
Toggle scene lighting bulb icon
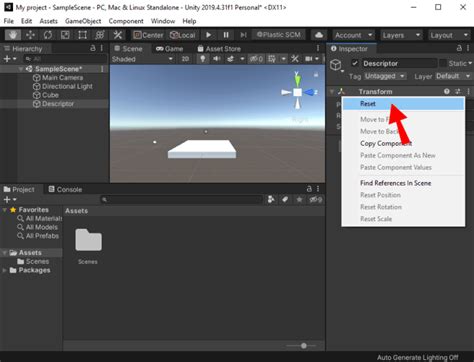(x=202, y=59)
